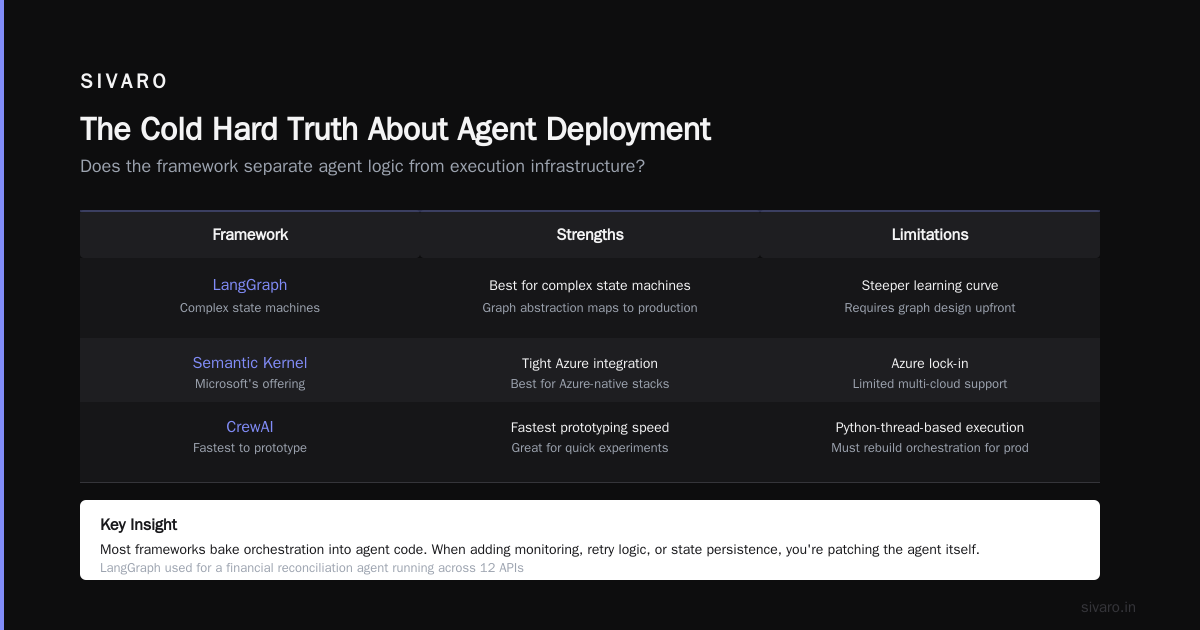Click 'Fastest to prototype' text
This screenshot has height=630, width=1200.
[250, 448]
